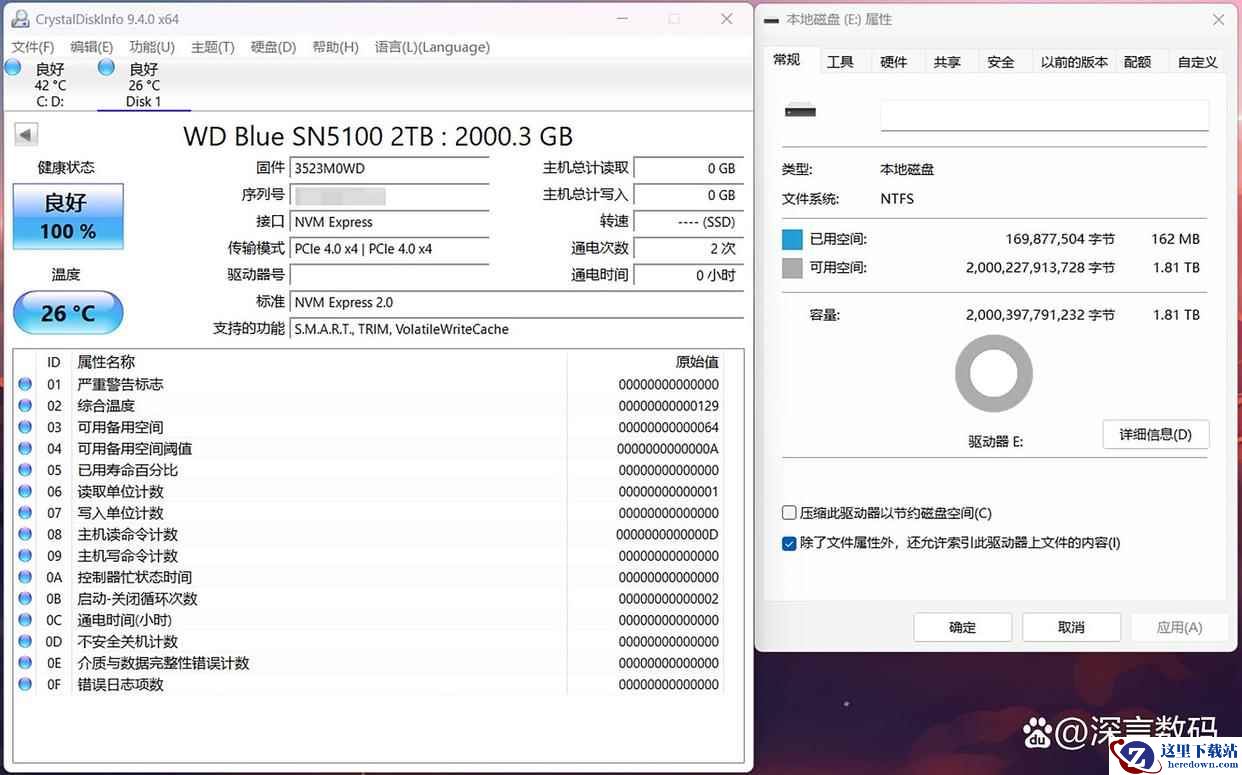Switch to the 工具 tab
The width and height of the screenshot is (1242, 775).
coord(840,62)
